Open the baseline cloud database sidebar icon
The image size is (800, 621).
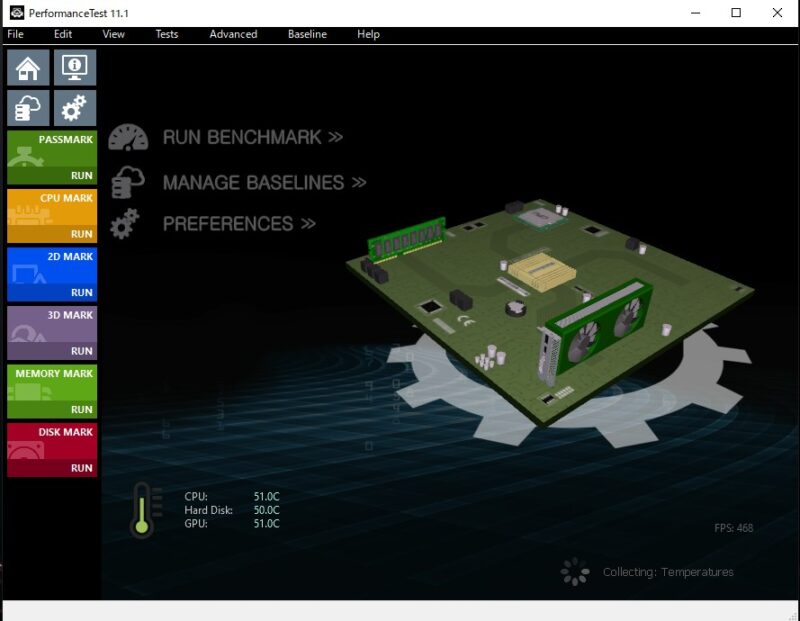click(x=28, y=108)
